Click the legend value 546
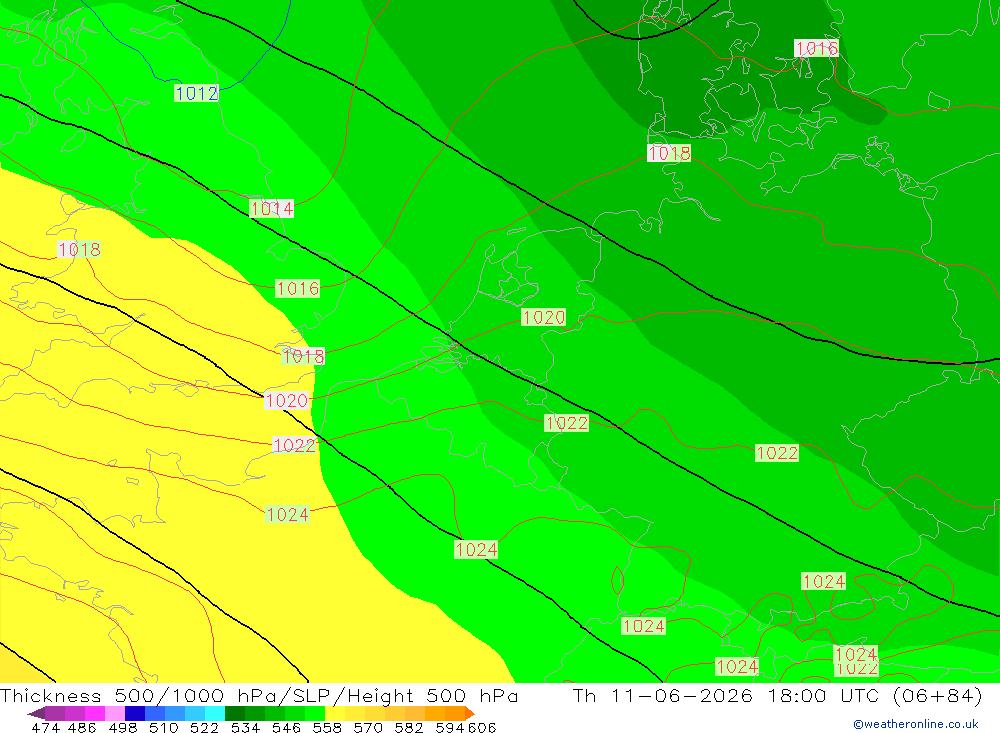1000x733 pixels. click(x=286, y=727)
